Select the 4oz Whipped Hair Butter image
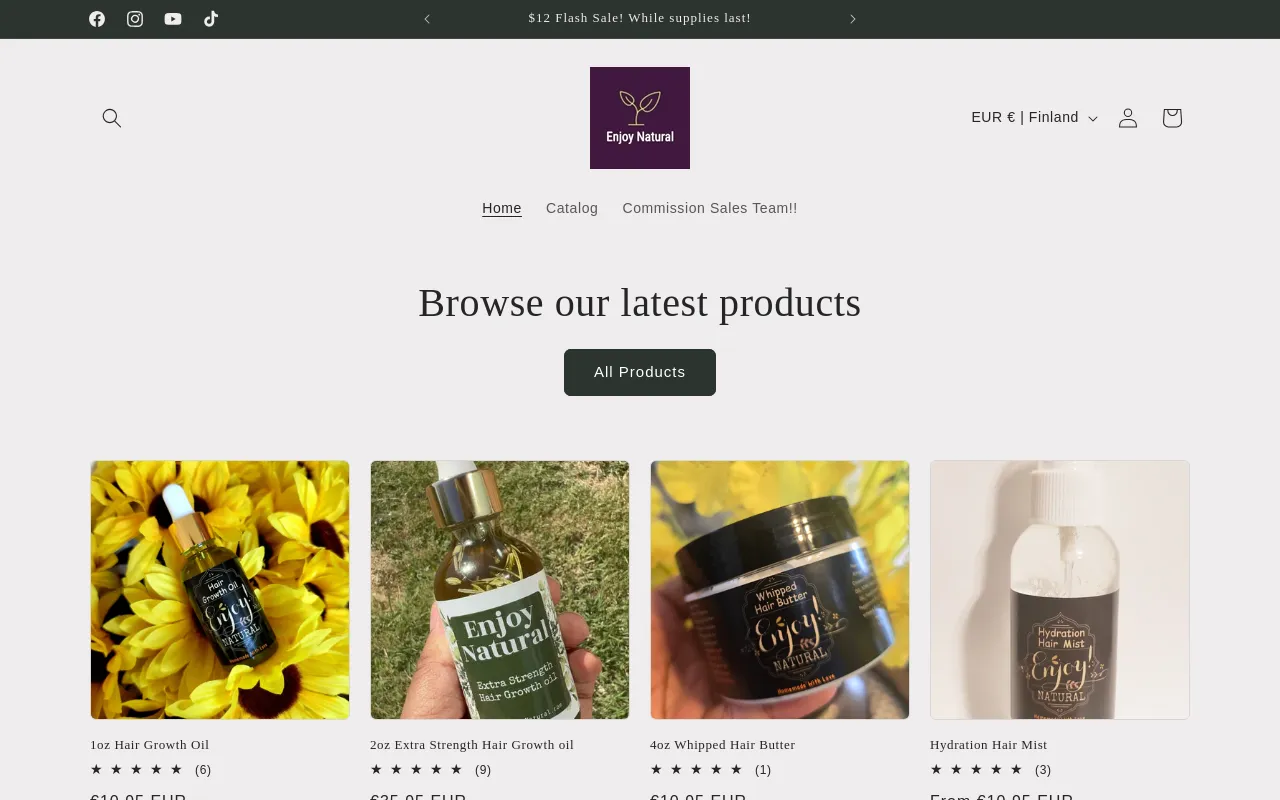 coord(780,590)
